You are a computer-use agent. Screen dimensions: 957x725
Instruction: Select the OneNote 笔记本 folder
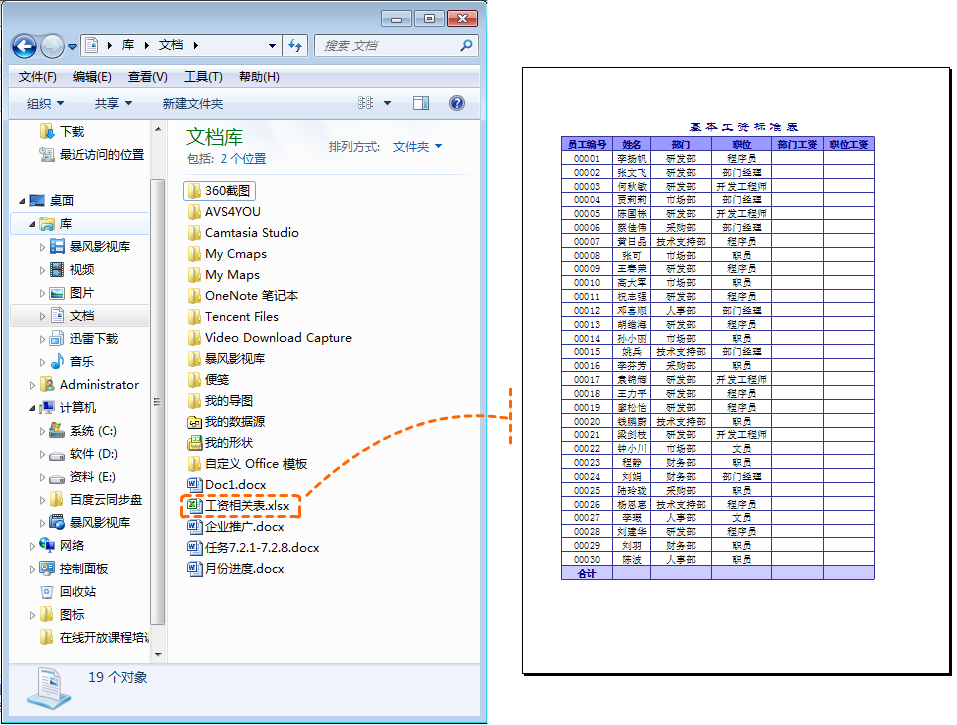242,296
